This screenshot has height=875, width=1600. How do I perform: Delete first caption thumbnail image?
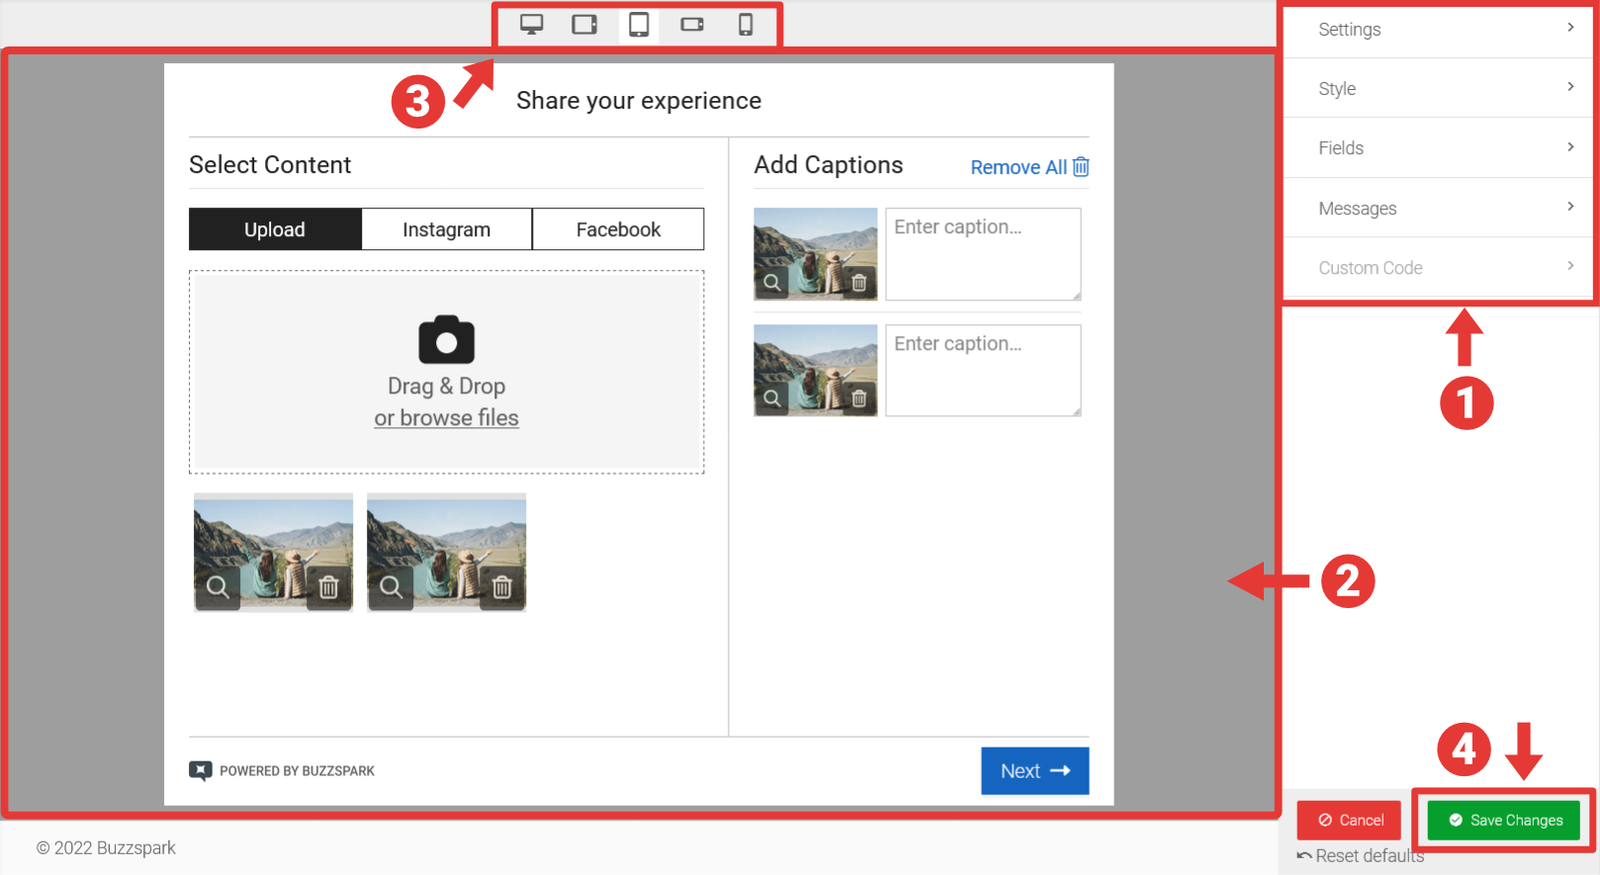(859, 283)
